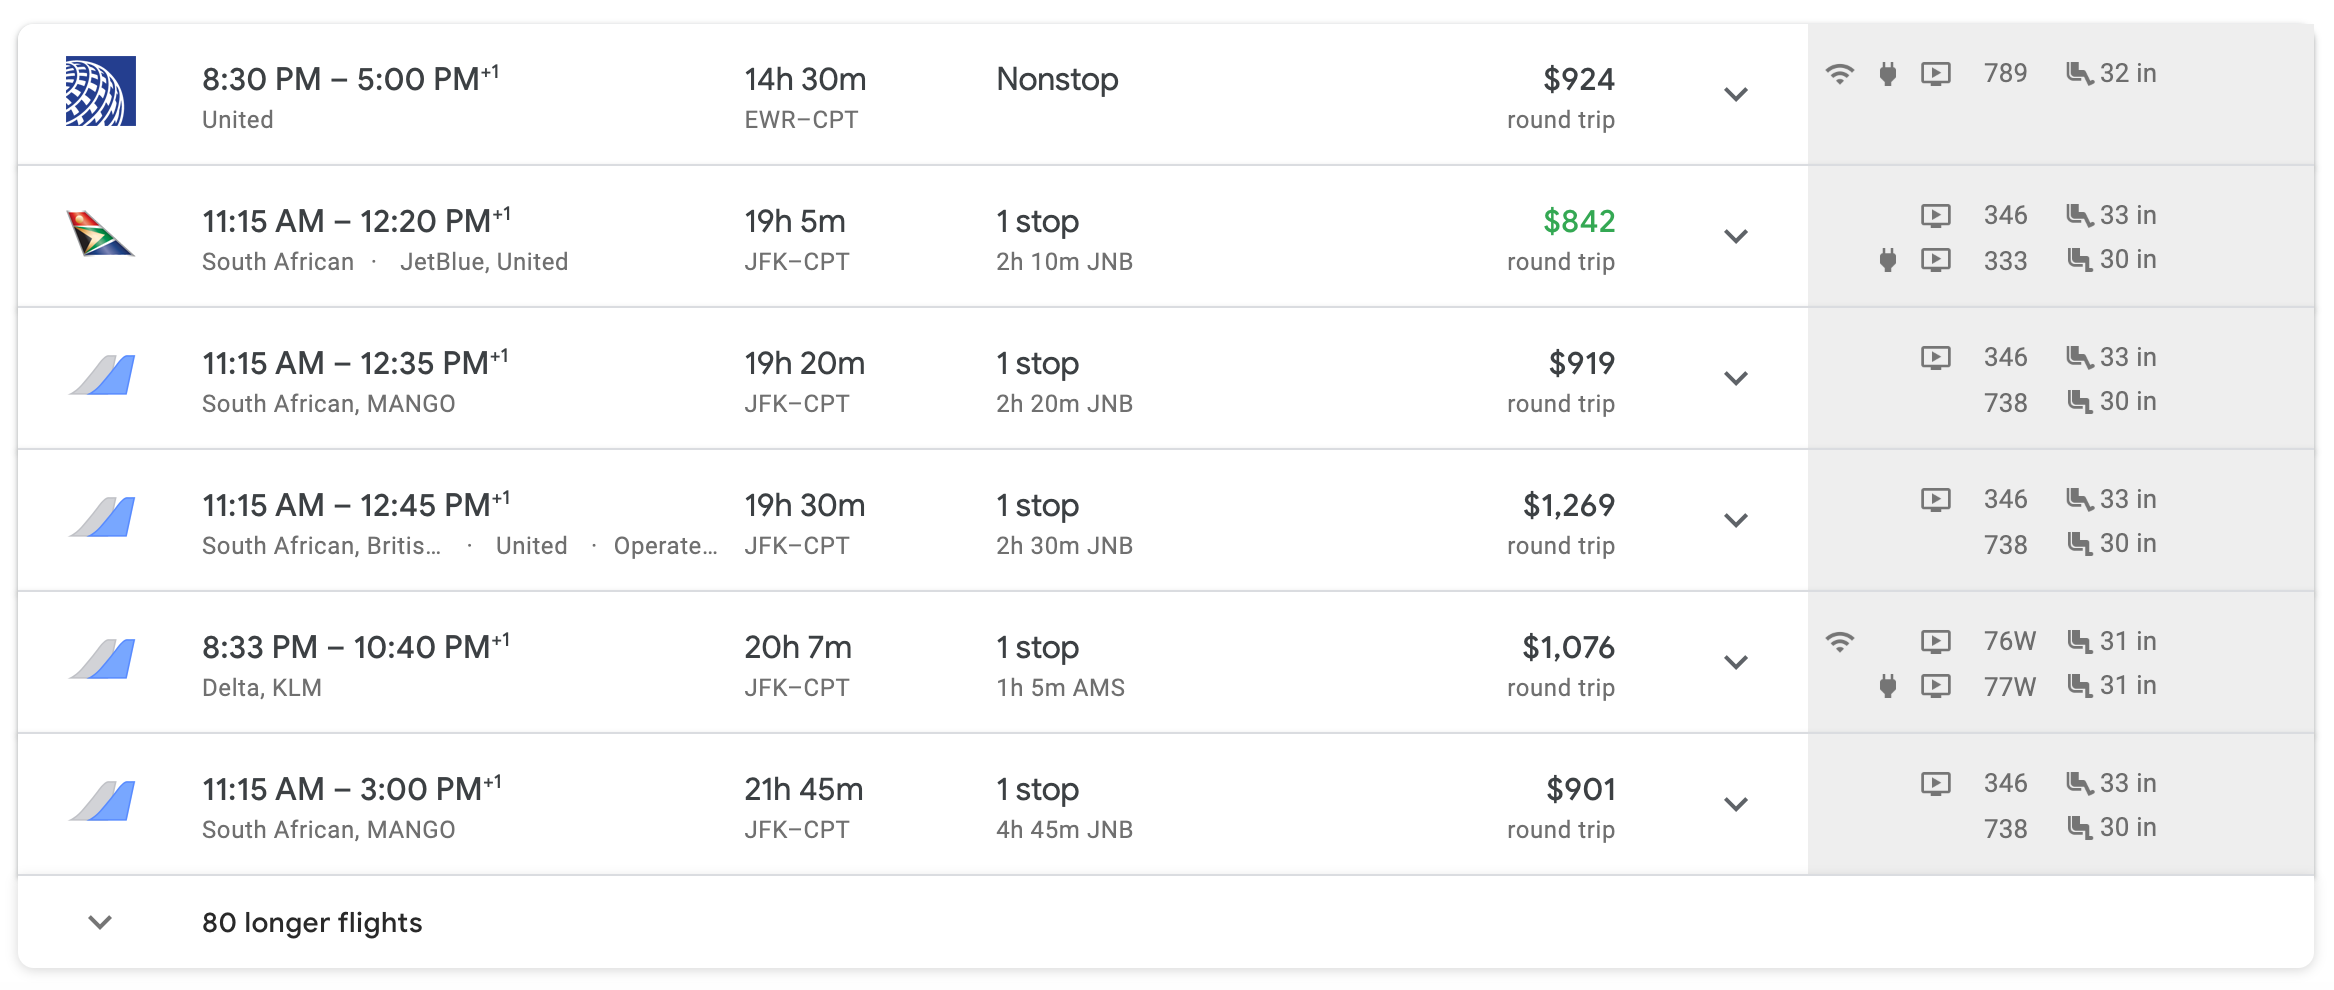Click the South African Airways tail logo
The image size is (2334, 990).
[x=100, y=233]
